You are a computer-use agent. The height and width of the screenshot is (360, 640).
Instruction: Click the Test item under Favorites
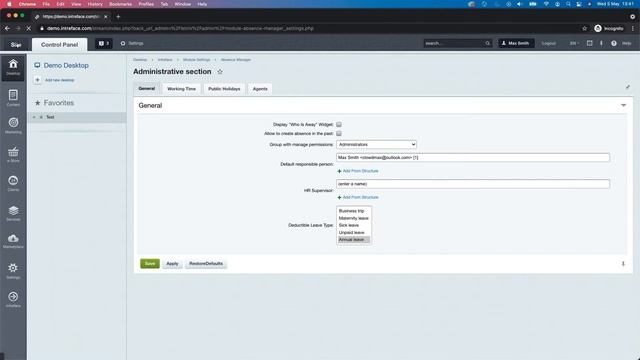tap(50, 117)
